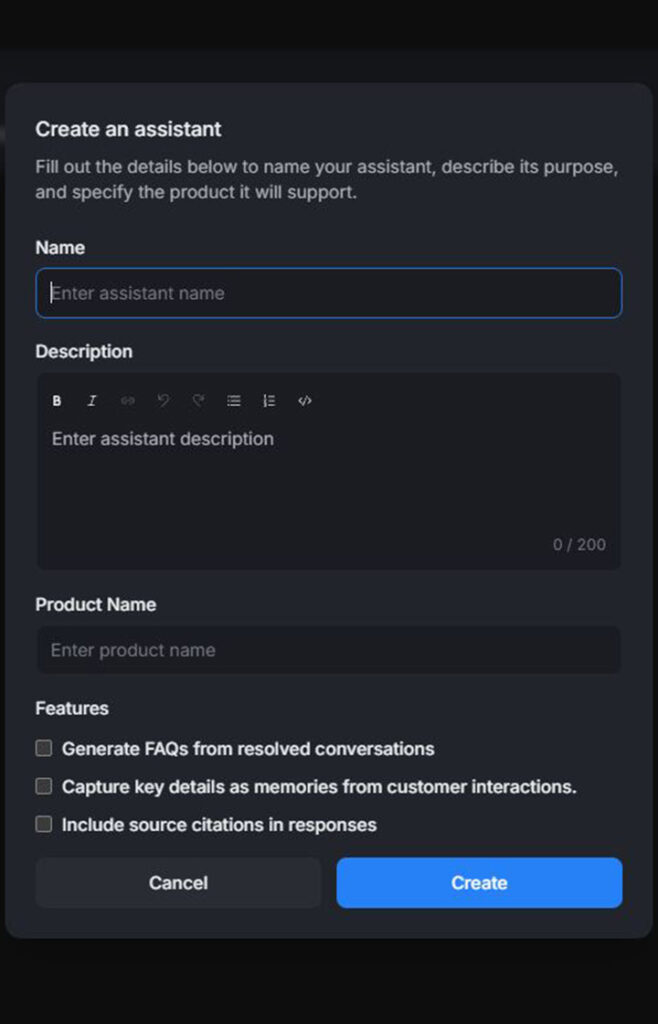Screen dimensions: 658x1024
Task: Enable 'Include source citations in responses'
Action: (x=43, y=824)
